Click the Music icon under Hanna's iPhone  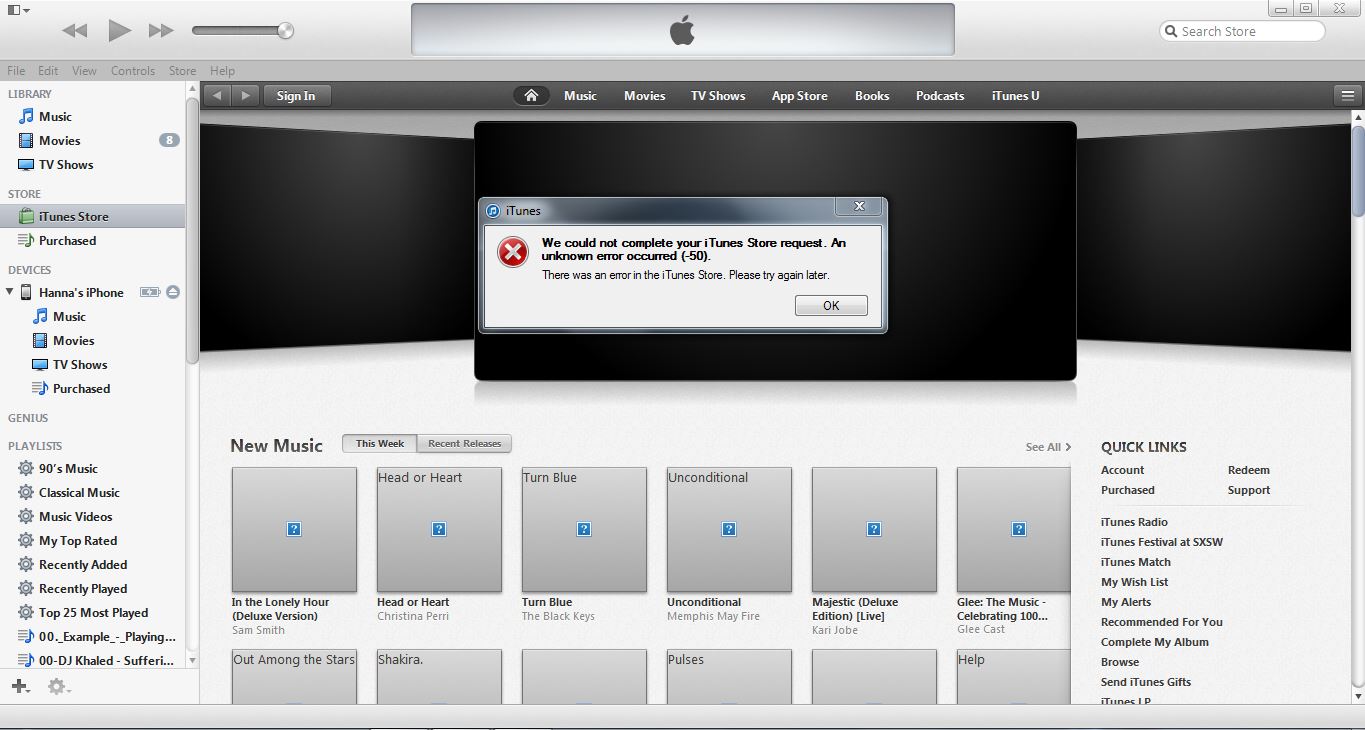[40, 317]
